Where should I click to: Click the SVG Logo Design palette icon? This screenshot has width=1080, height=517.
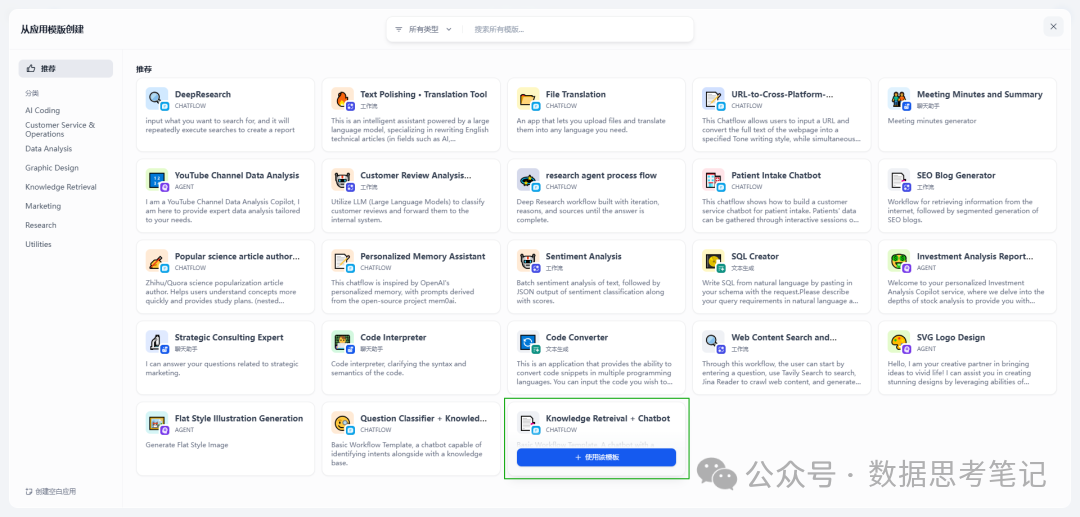(x=899, y=341)
